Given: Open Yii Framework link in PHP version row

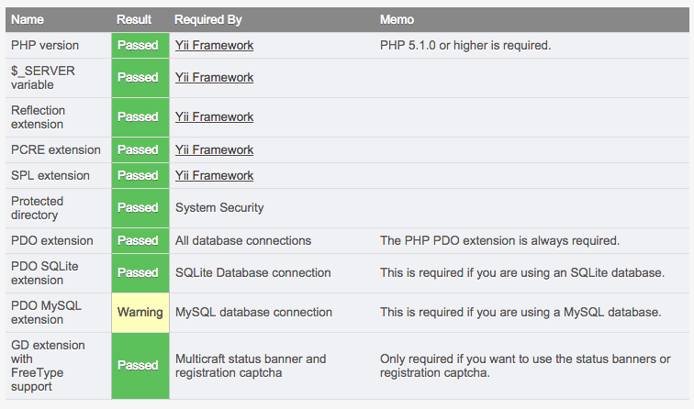Looking at the screenshot, I should 214,45.
